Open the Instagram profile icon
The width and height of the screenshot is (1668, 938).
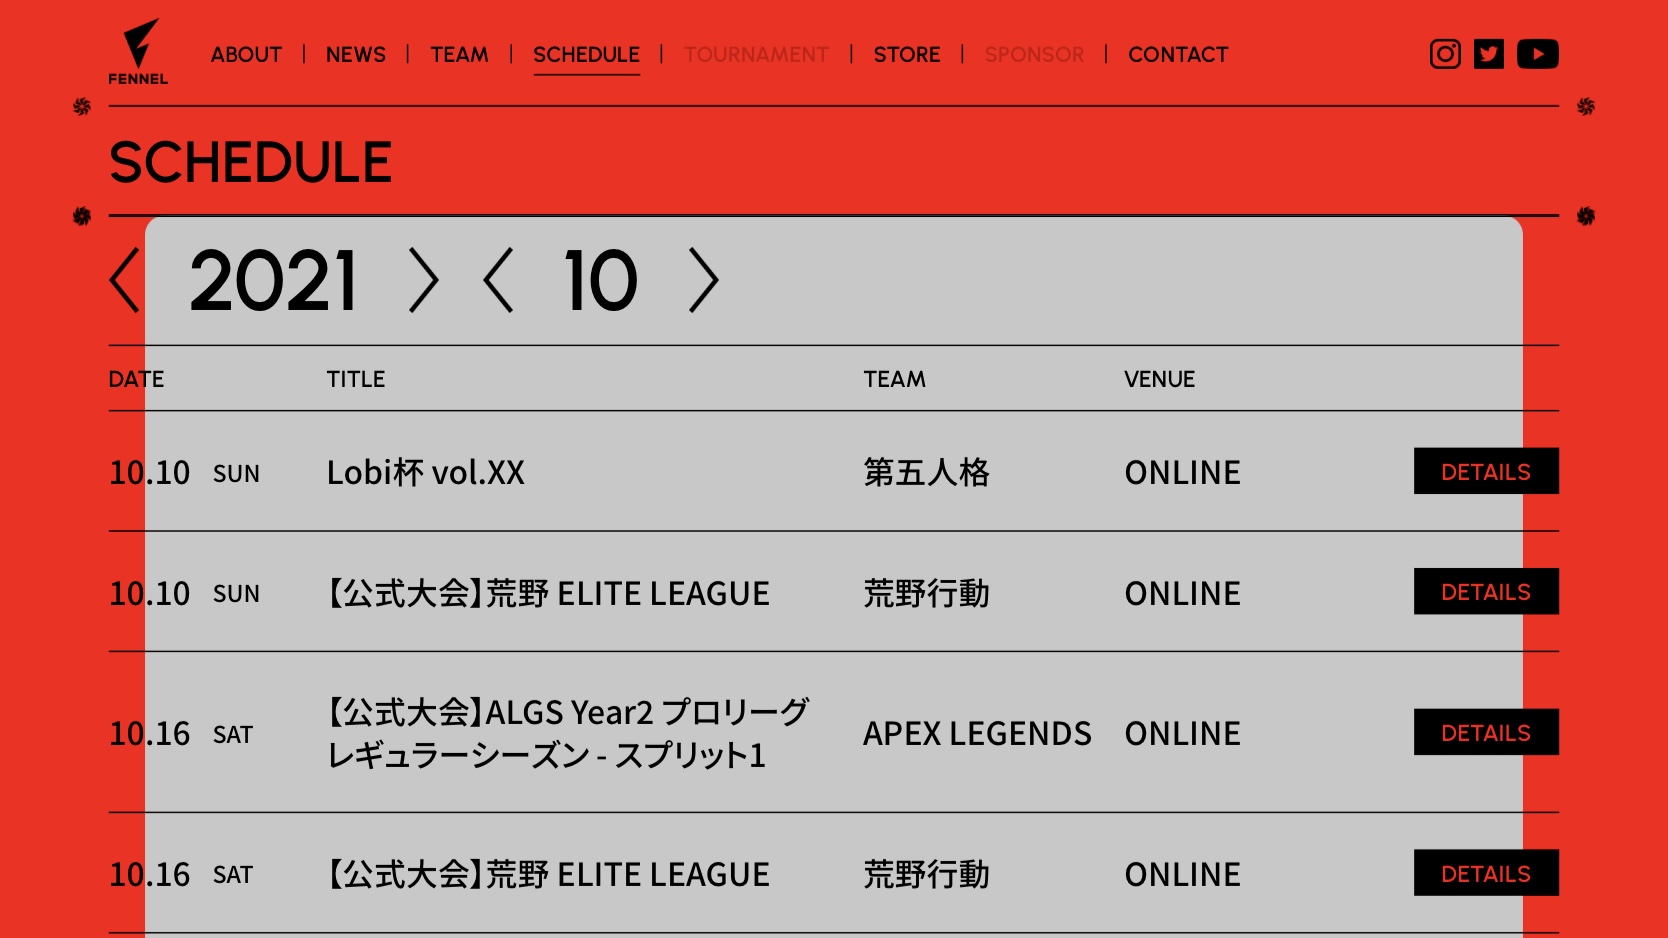click(x=1444, y=54)
